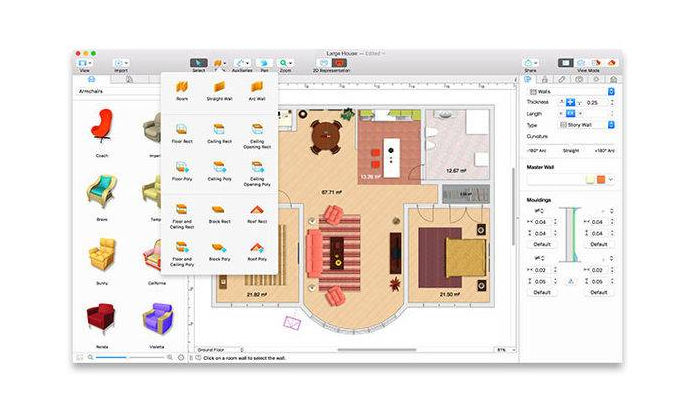684x411 pixels.
Task: Click lower-left moulding Default button
Action: pos(542,292)
